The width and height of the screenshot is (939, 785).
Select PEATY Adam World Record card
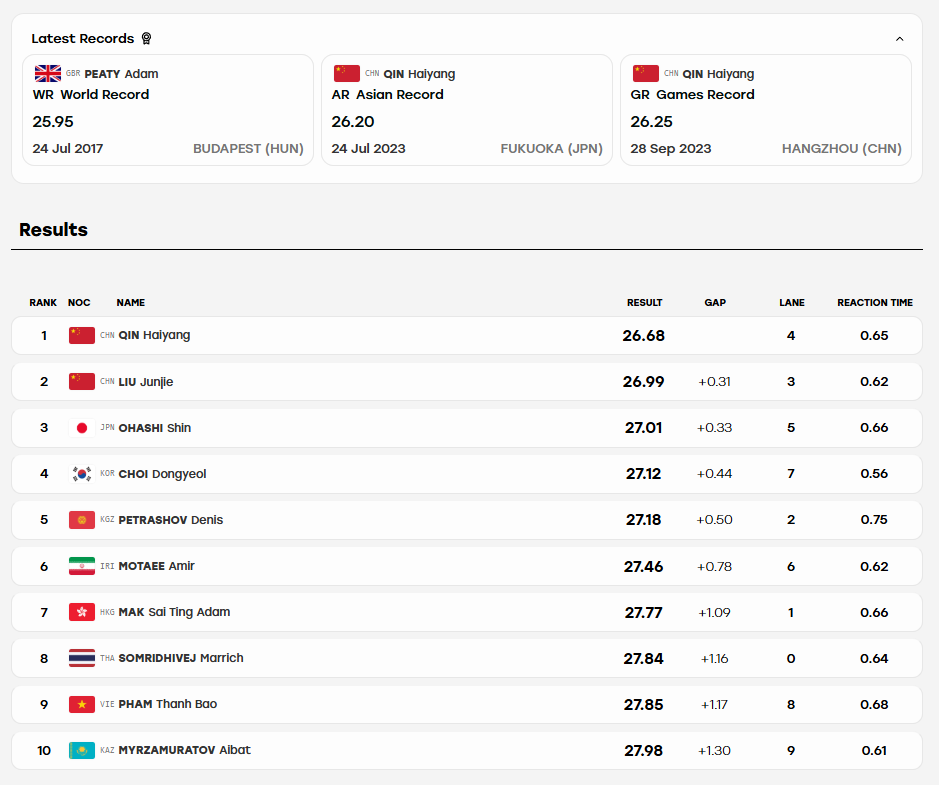pyautogui.click(x=168, y=110)
